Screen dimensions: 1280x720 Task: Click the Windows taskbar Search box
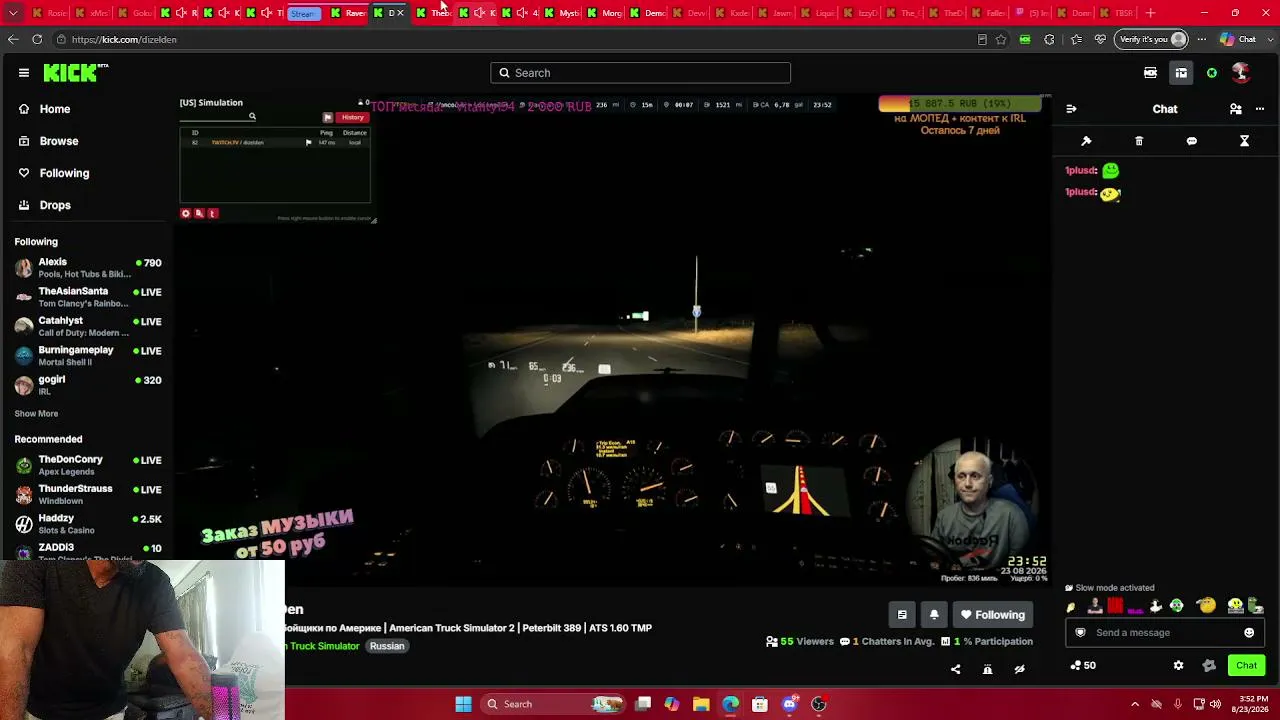click(x=553, y=704)
